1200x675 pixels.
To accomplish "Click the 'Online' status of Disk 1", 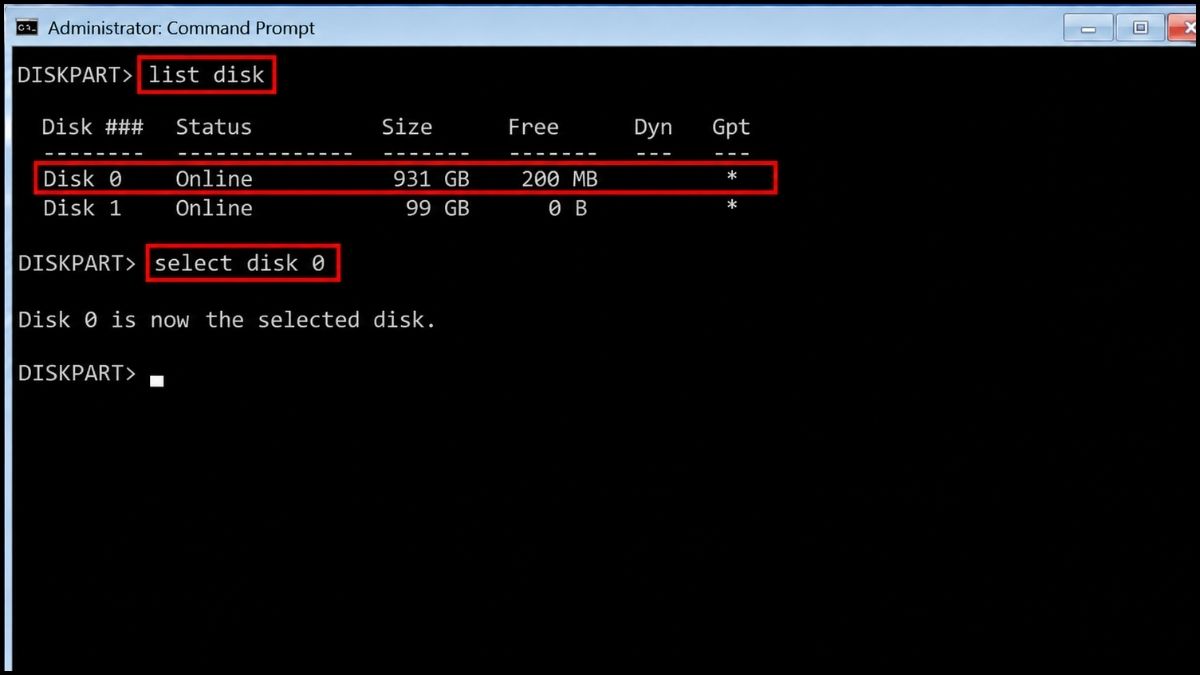I will click(x=214, y=208).
